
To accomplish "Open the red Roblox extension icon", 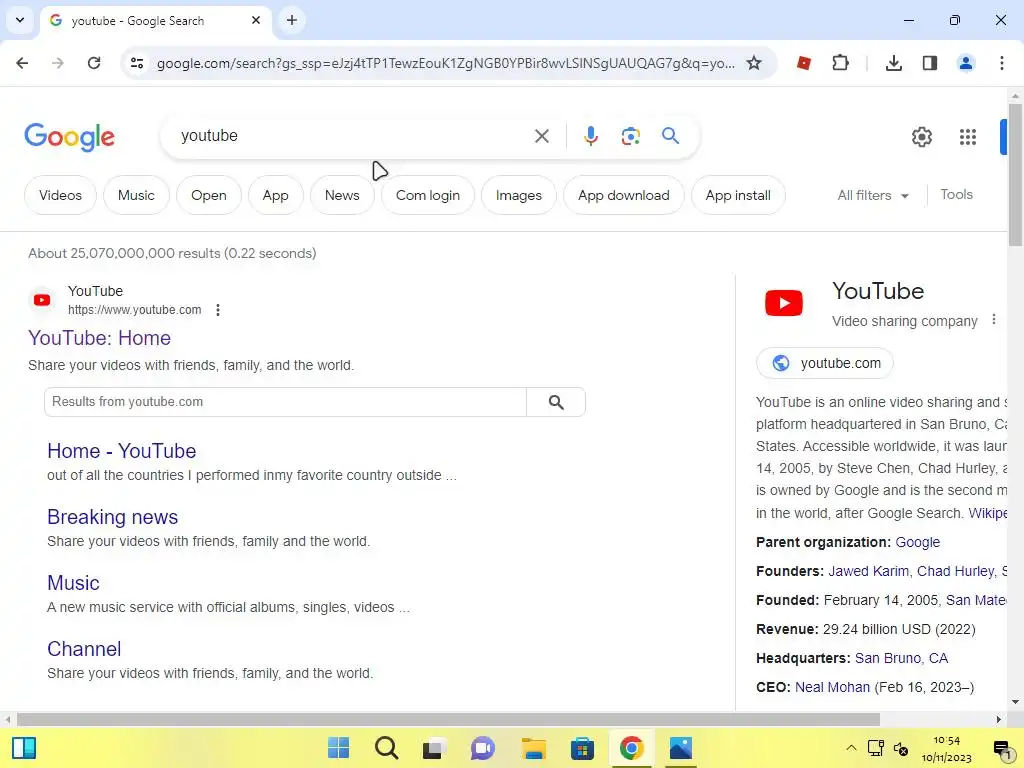I will click(804, 63).
